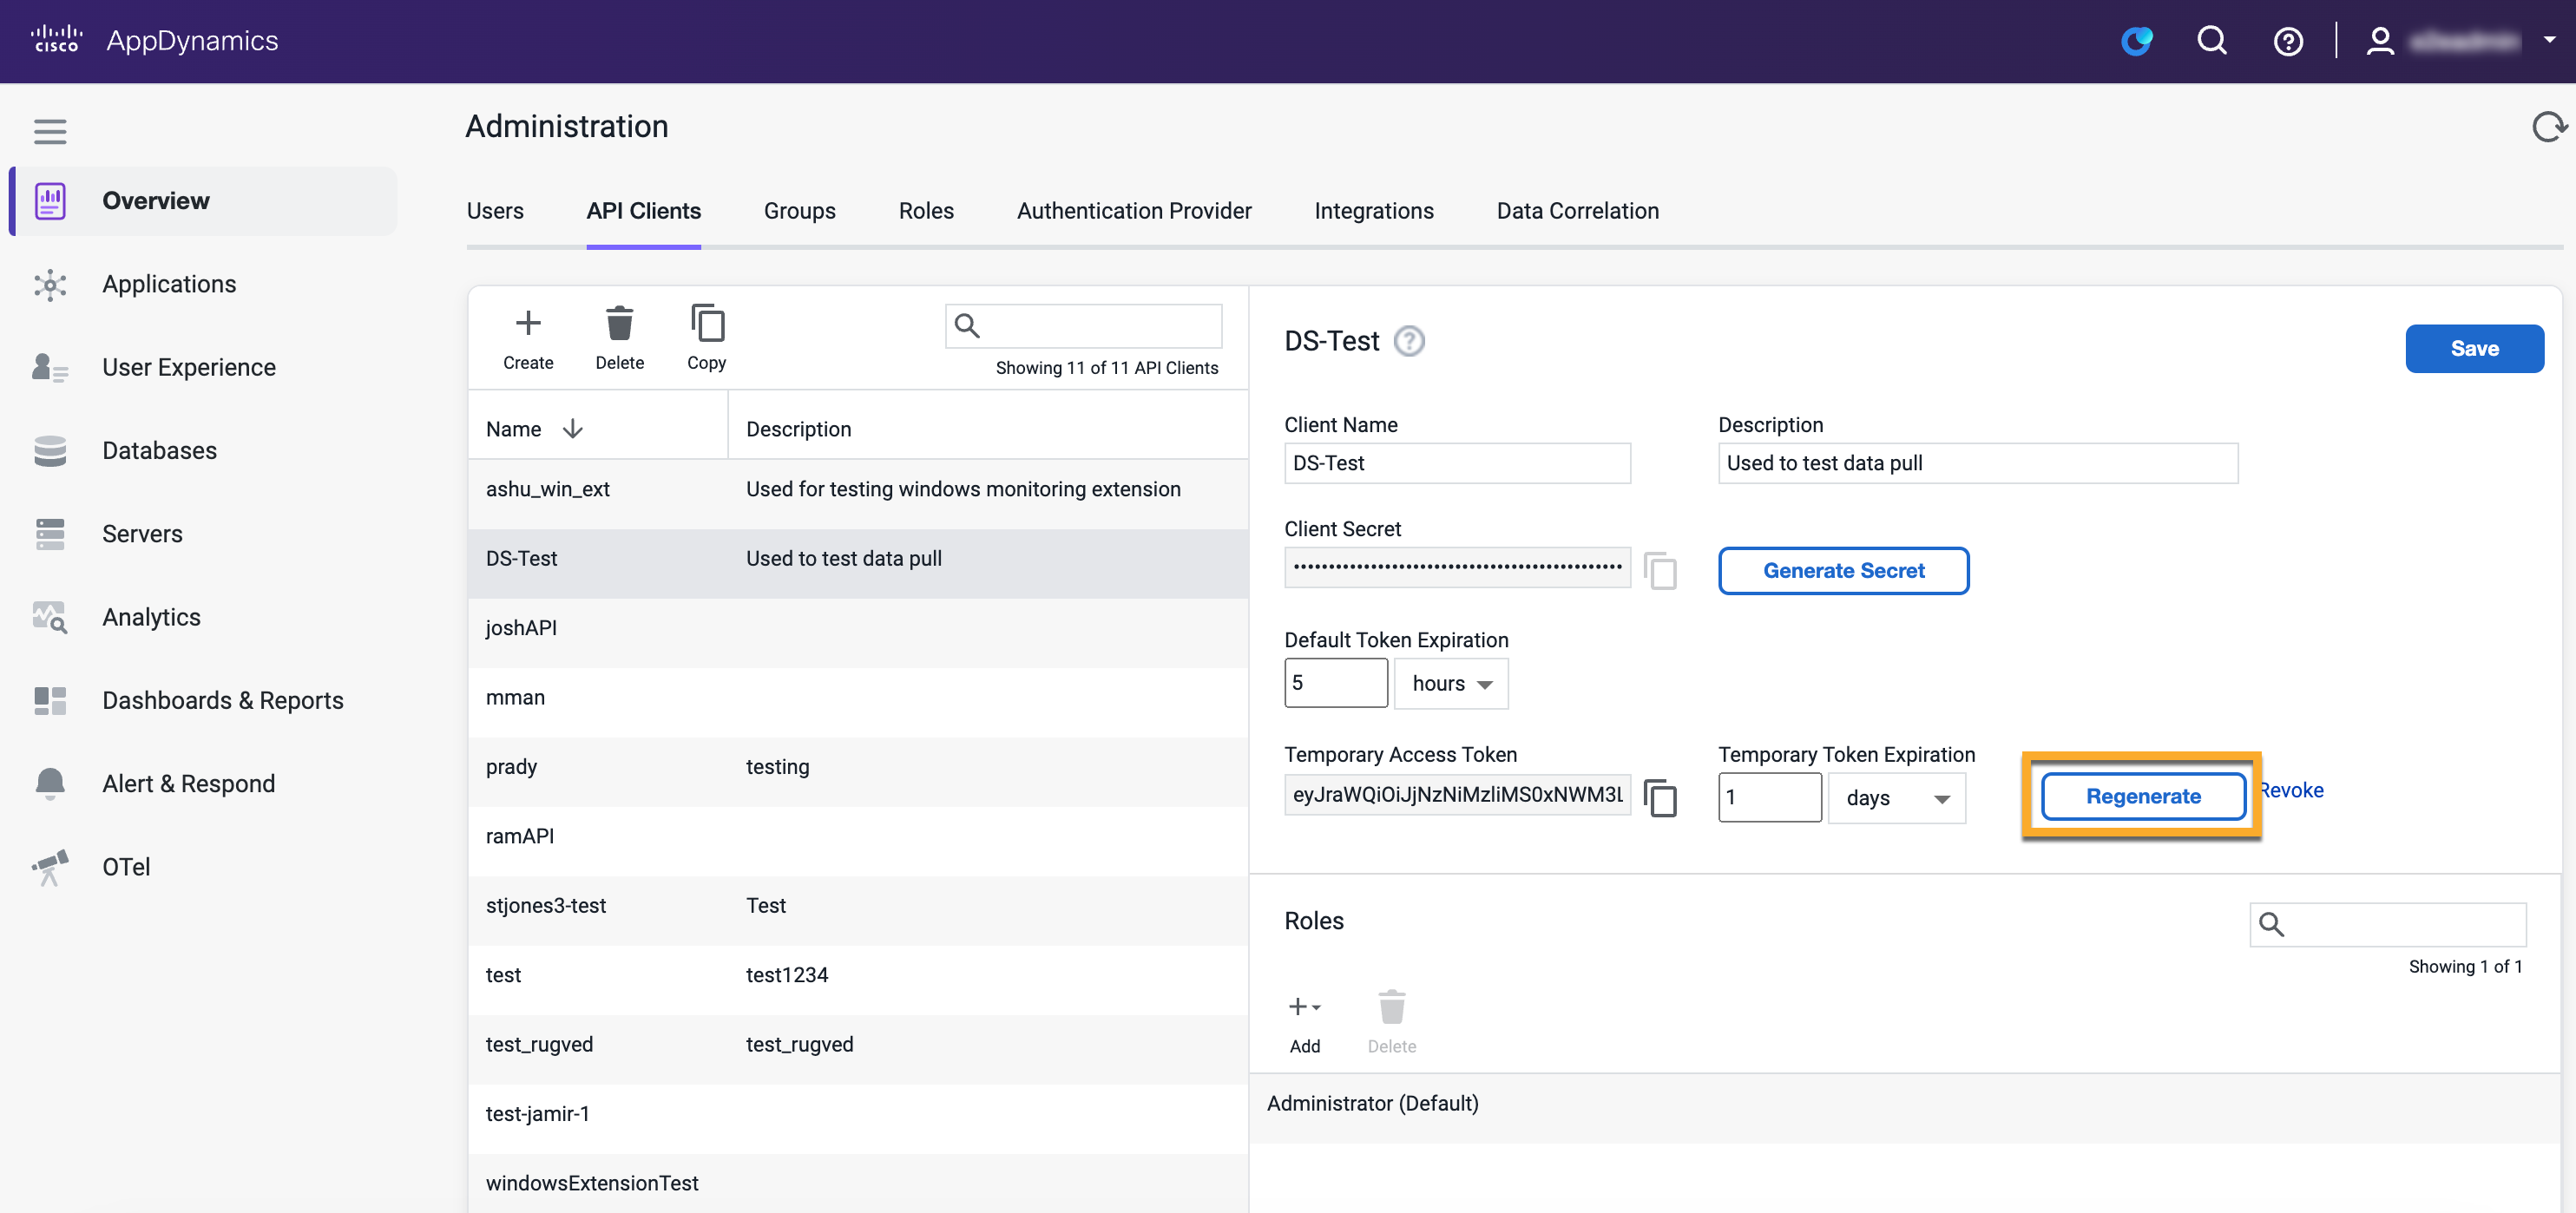Click the Temporary Token Expiration number field
The height and width of the screenshot is (1213, 2576).
pyautogui.click(x=1769, y=798)
